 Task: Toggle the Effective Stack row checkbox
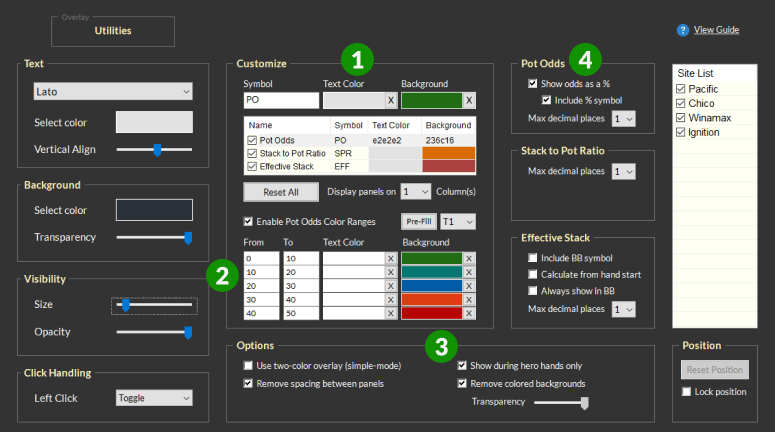point(252,167)
